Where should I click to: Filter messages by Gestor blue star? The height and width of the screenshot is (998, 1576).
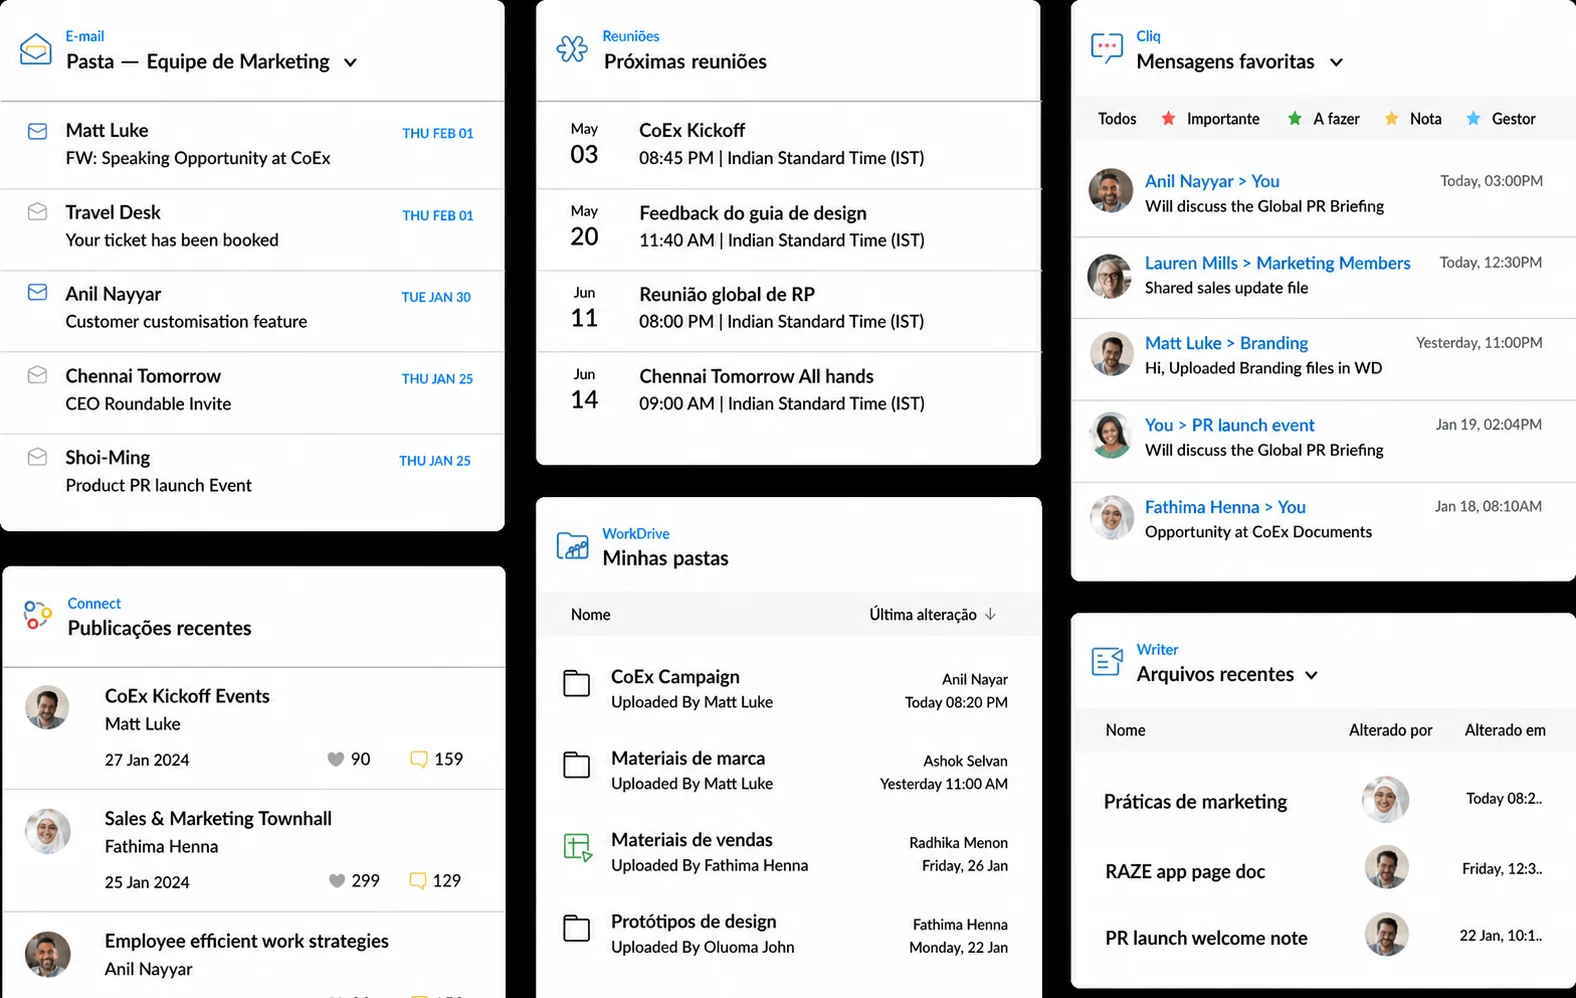coord(1473,118)
